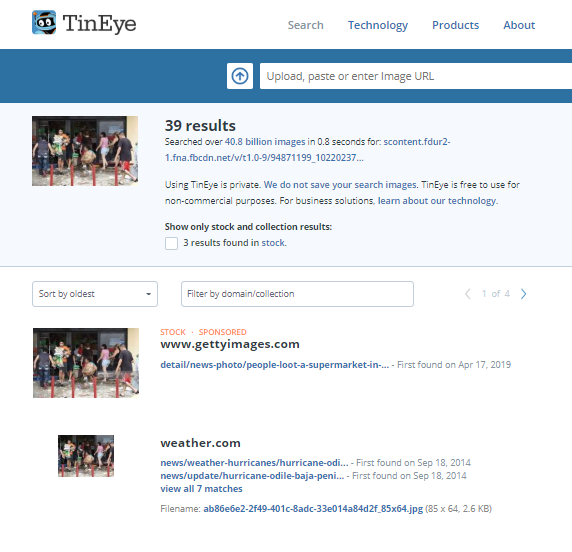Screen dimensions: 572x552
Task: Click view all 7 matches link
Action: (x=201, y=489)
